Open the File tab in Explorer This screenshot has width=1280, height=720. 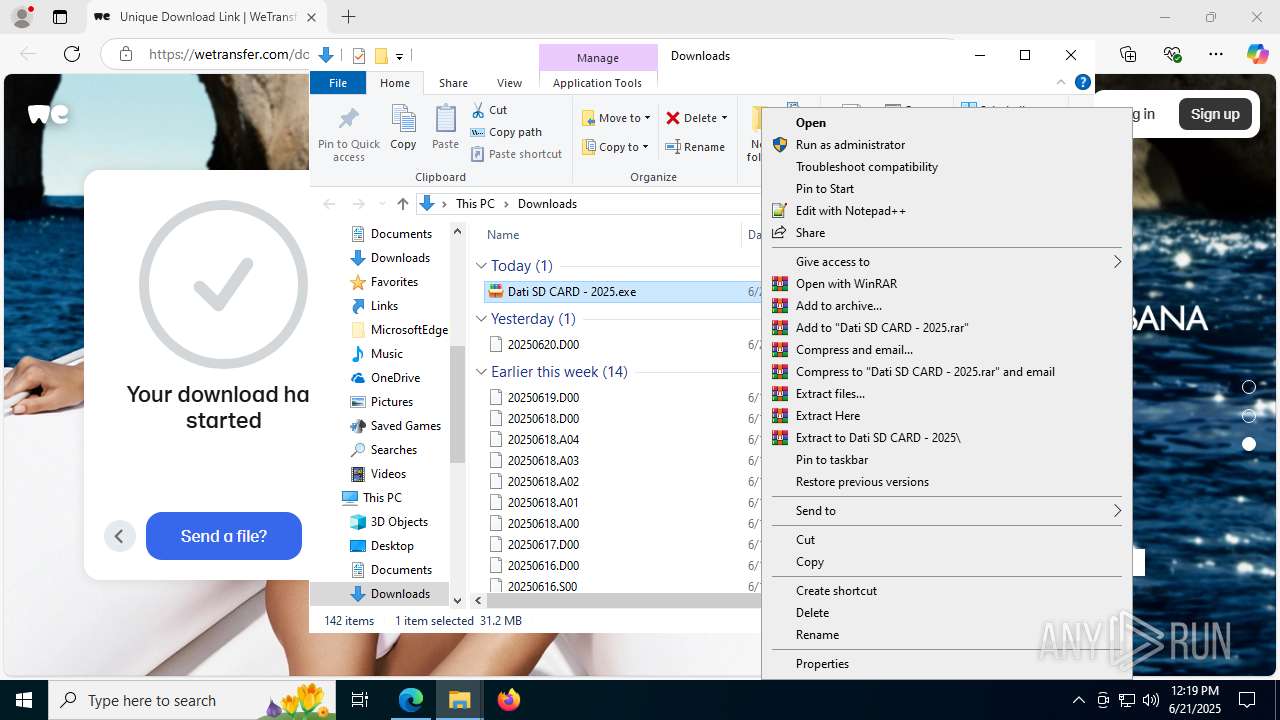pyautogui.click(x=338, y=83)
